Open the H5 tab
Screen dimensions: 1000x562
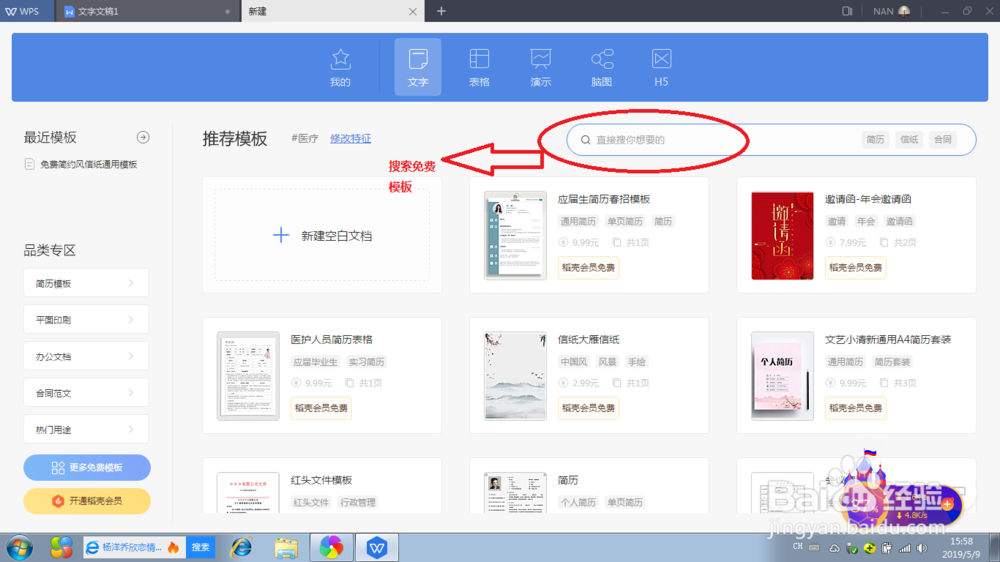(x=661, y=67)
